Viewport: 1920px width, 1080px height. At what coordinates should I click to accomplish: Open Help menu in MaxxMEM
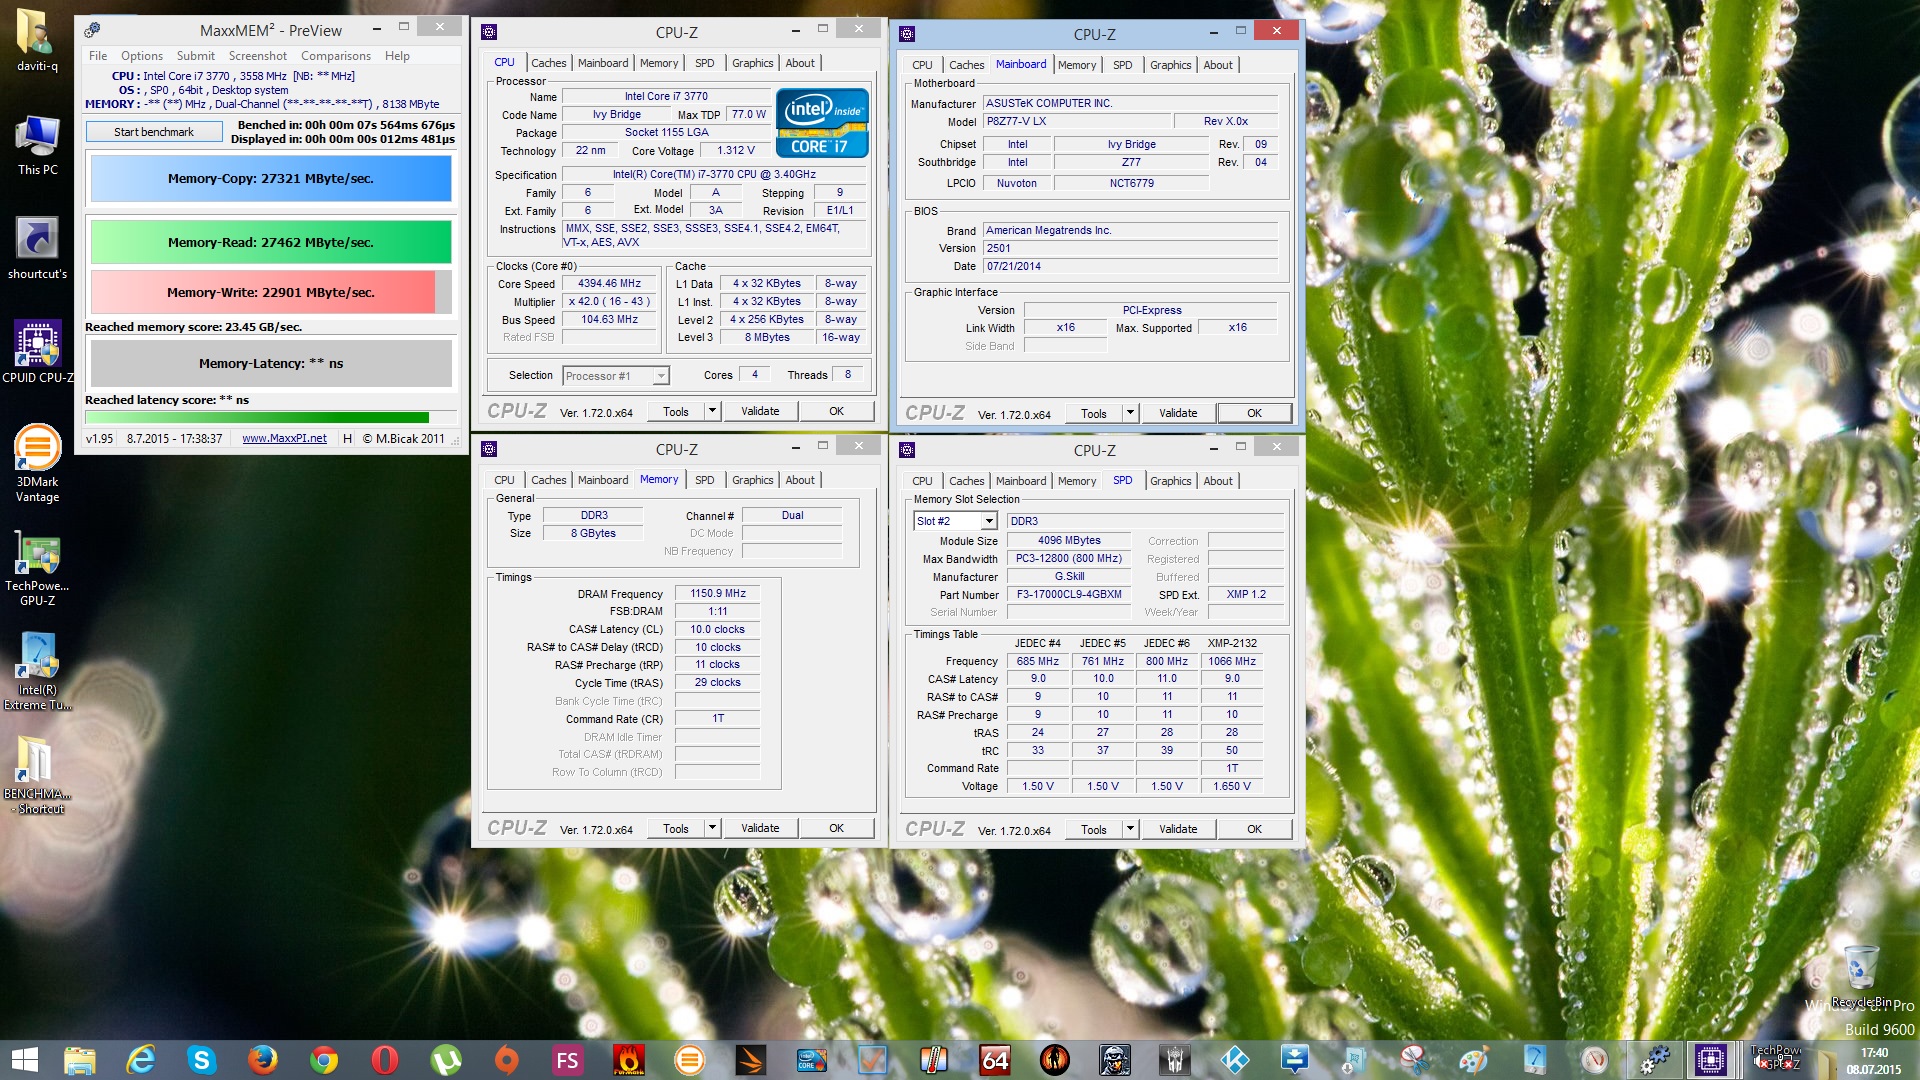tap(397, 56)
